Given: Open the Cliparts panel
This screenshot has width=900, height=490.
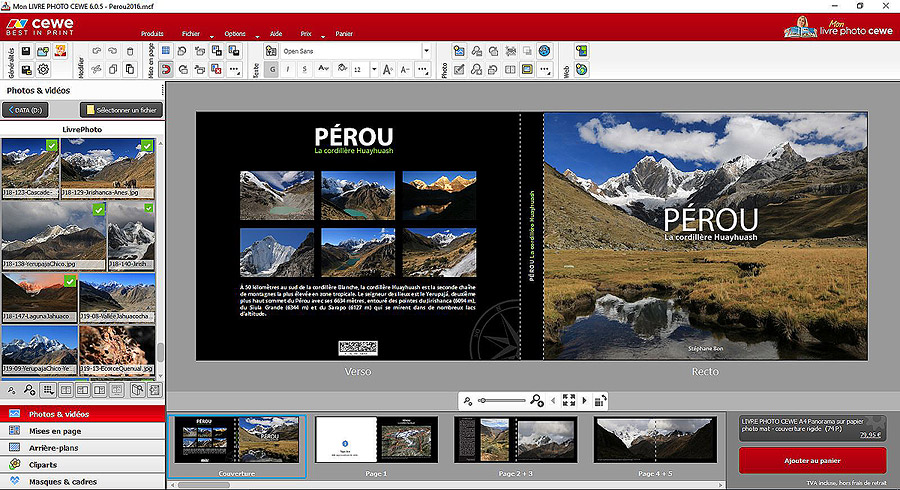Looking at the screenshot, I should tap(83, 465).
